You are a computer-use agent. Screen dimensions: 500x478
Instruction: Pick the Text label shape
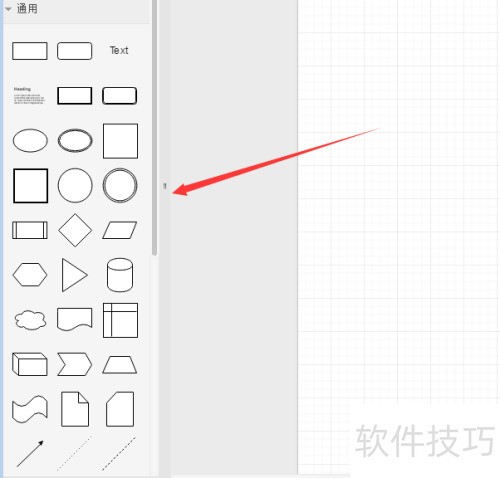[119, 50]
